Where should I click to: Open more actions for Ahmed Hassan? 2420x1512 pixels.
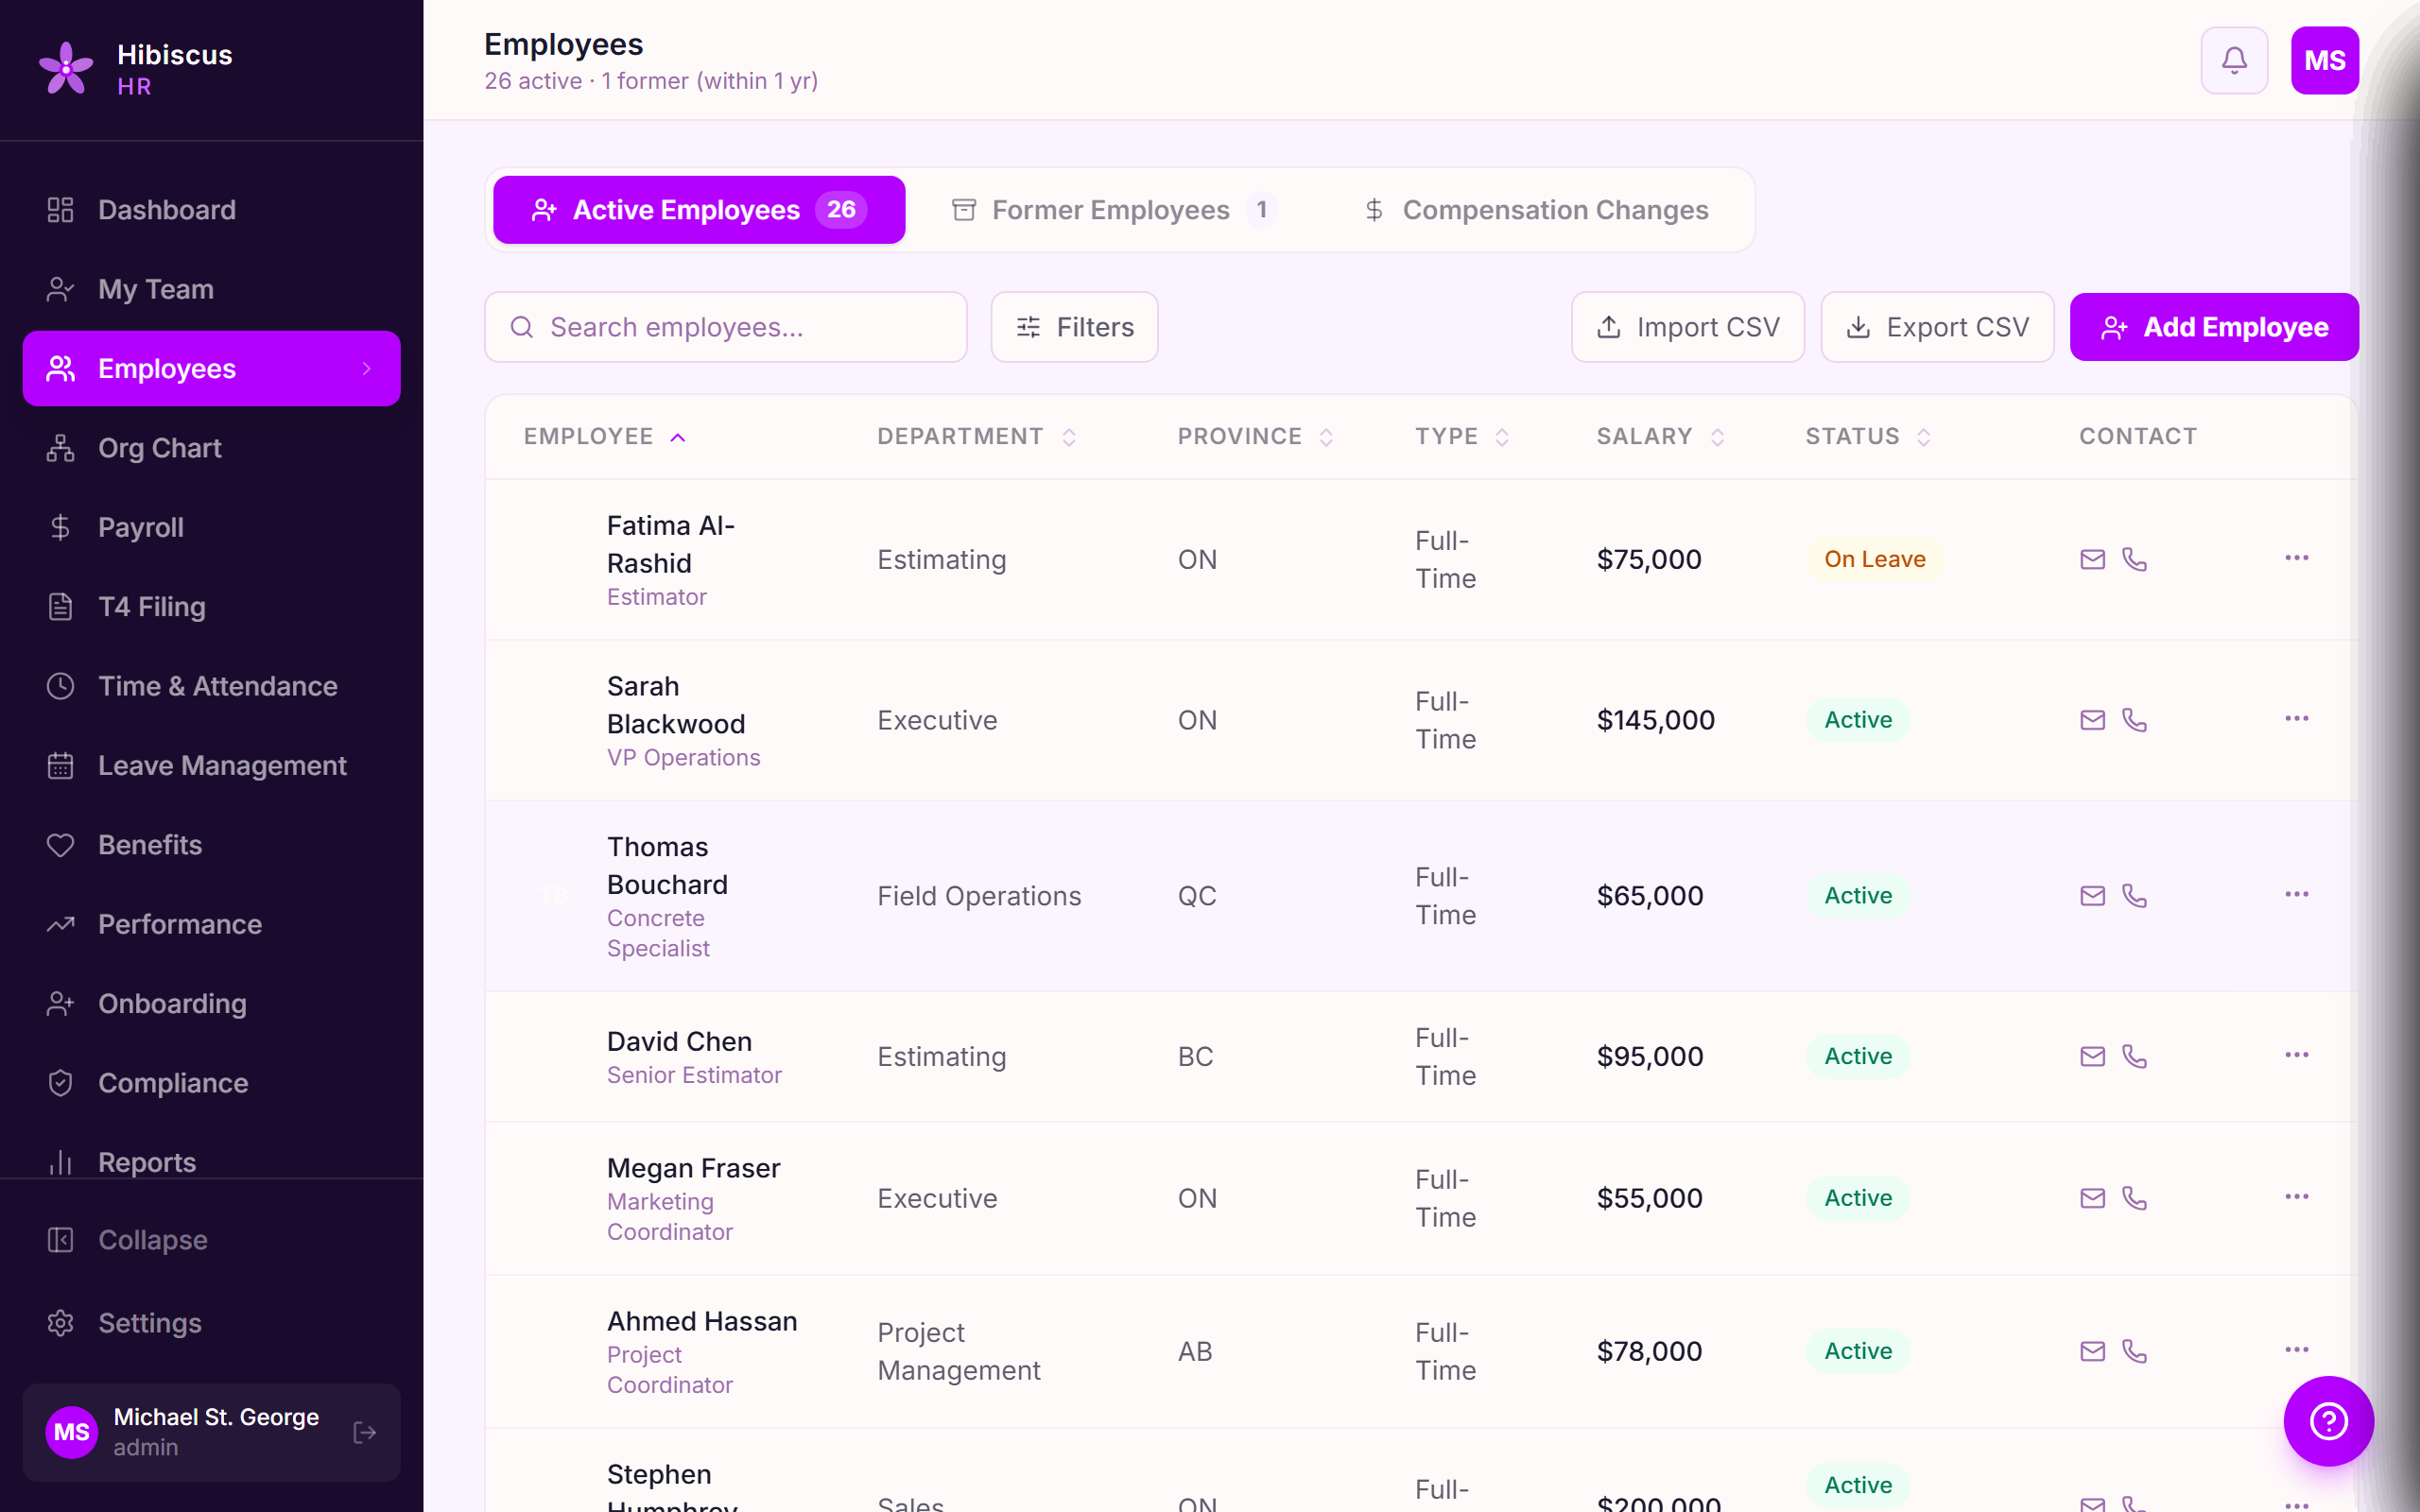click(x=2296, y=1350)
